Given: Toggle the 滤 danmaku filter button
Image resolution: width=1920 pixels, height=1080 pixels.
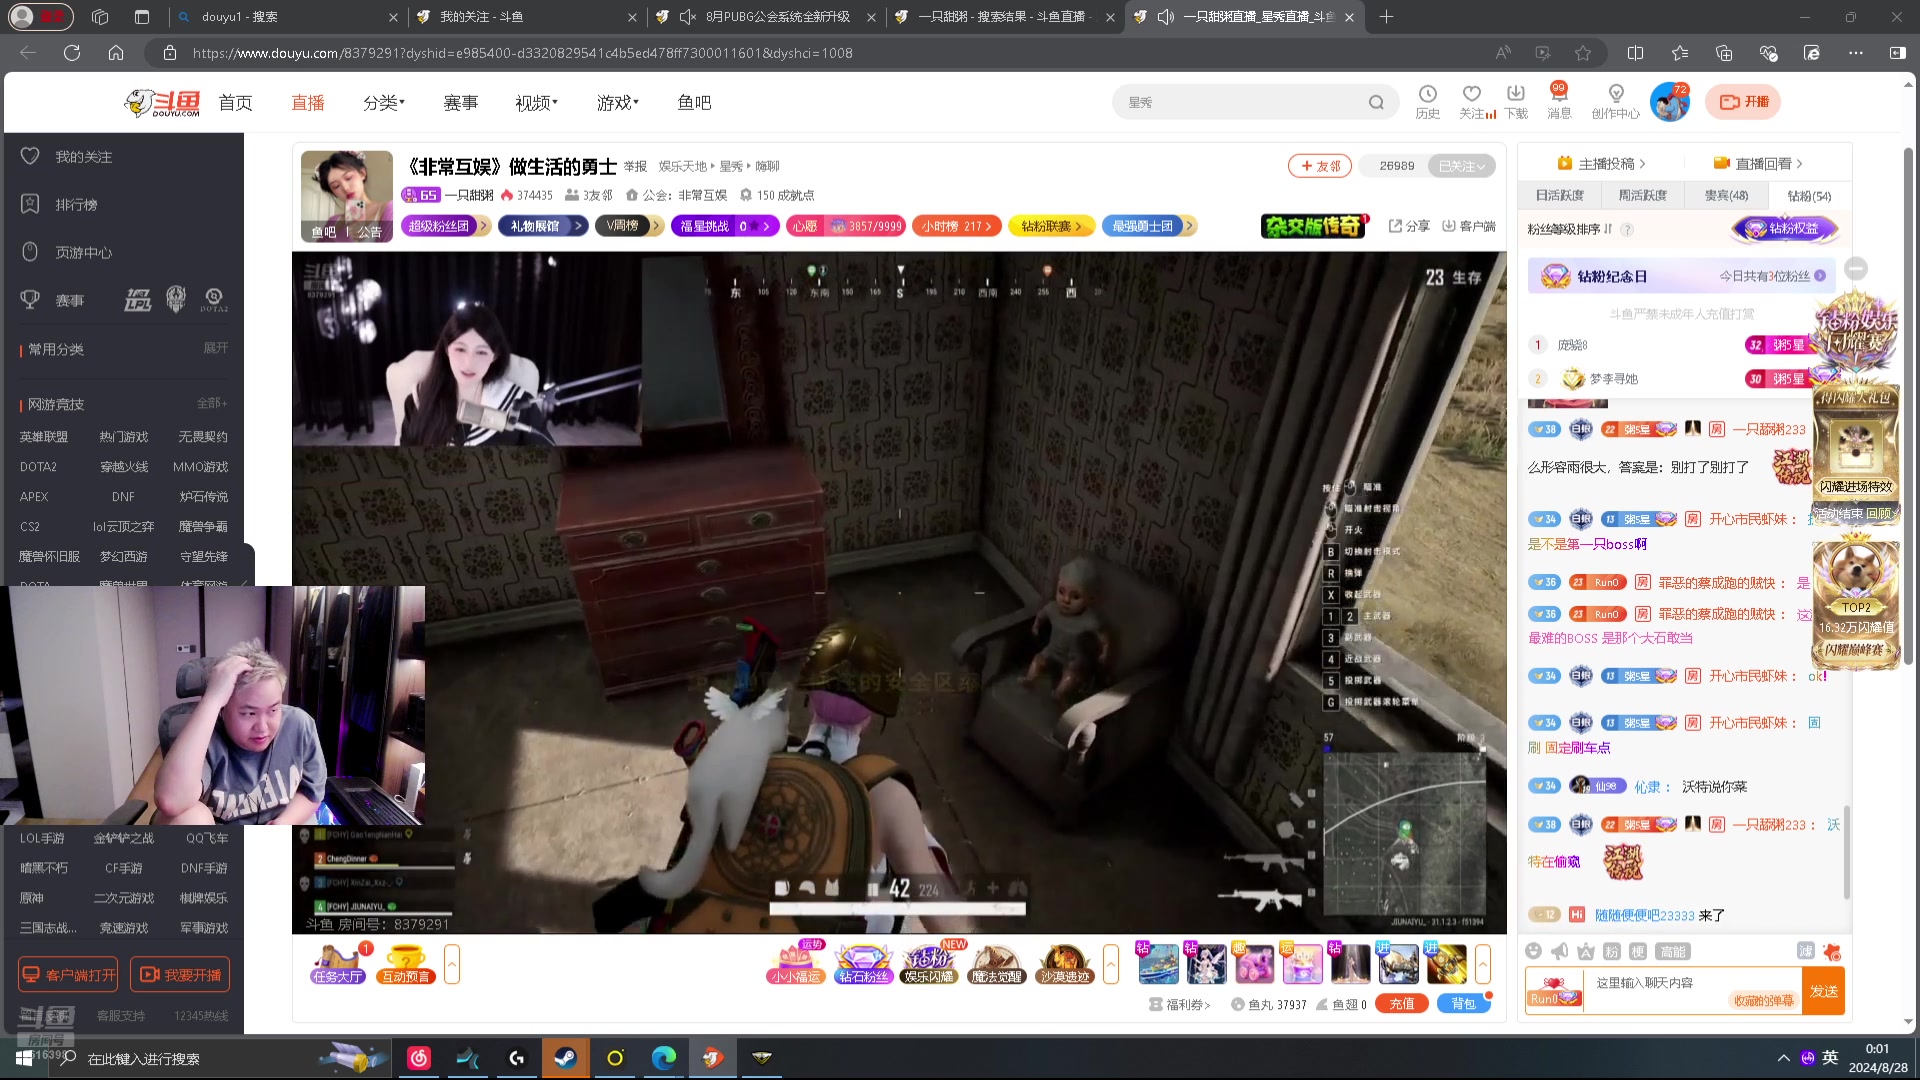Looking at the screenshot, I should (x=1805, y=951).
